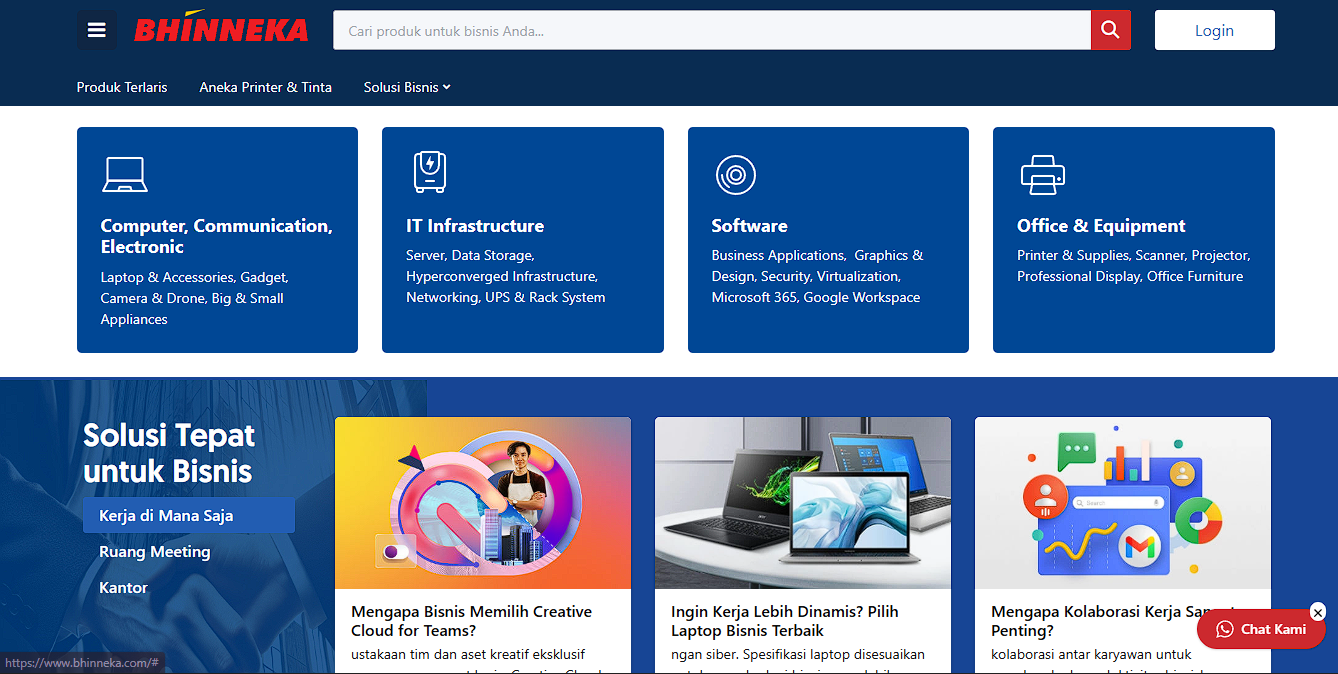Click the UPS icon above IT Infrastructure

429,171
